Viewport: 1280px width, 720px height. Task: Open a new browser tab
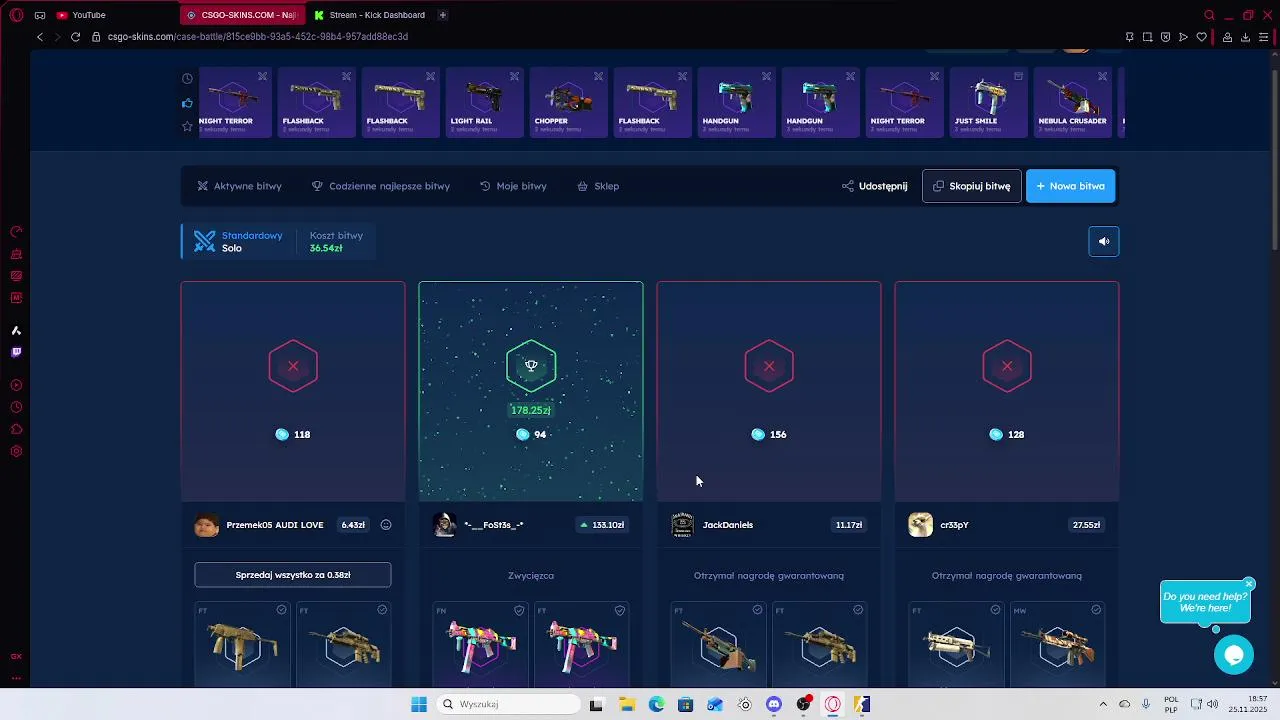[x=442, y=15]
